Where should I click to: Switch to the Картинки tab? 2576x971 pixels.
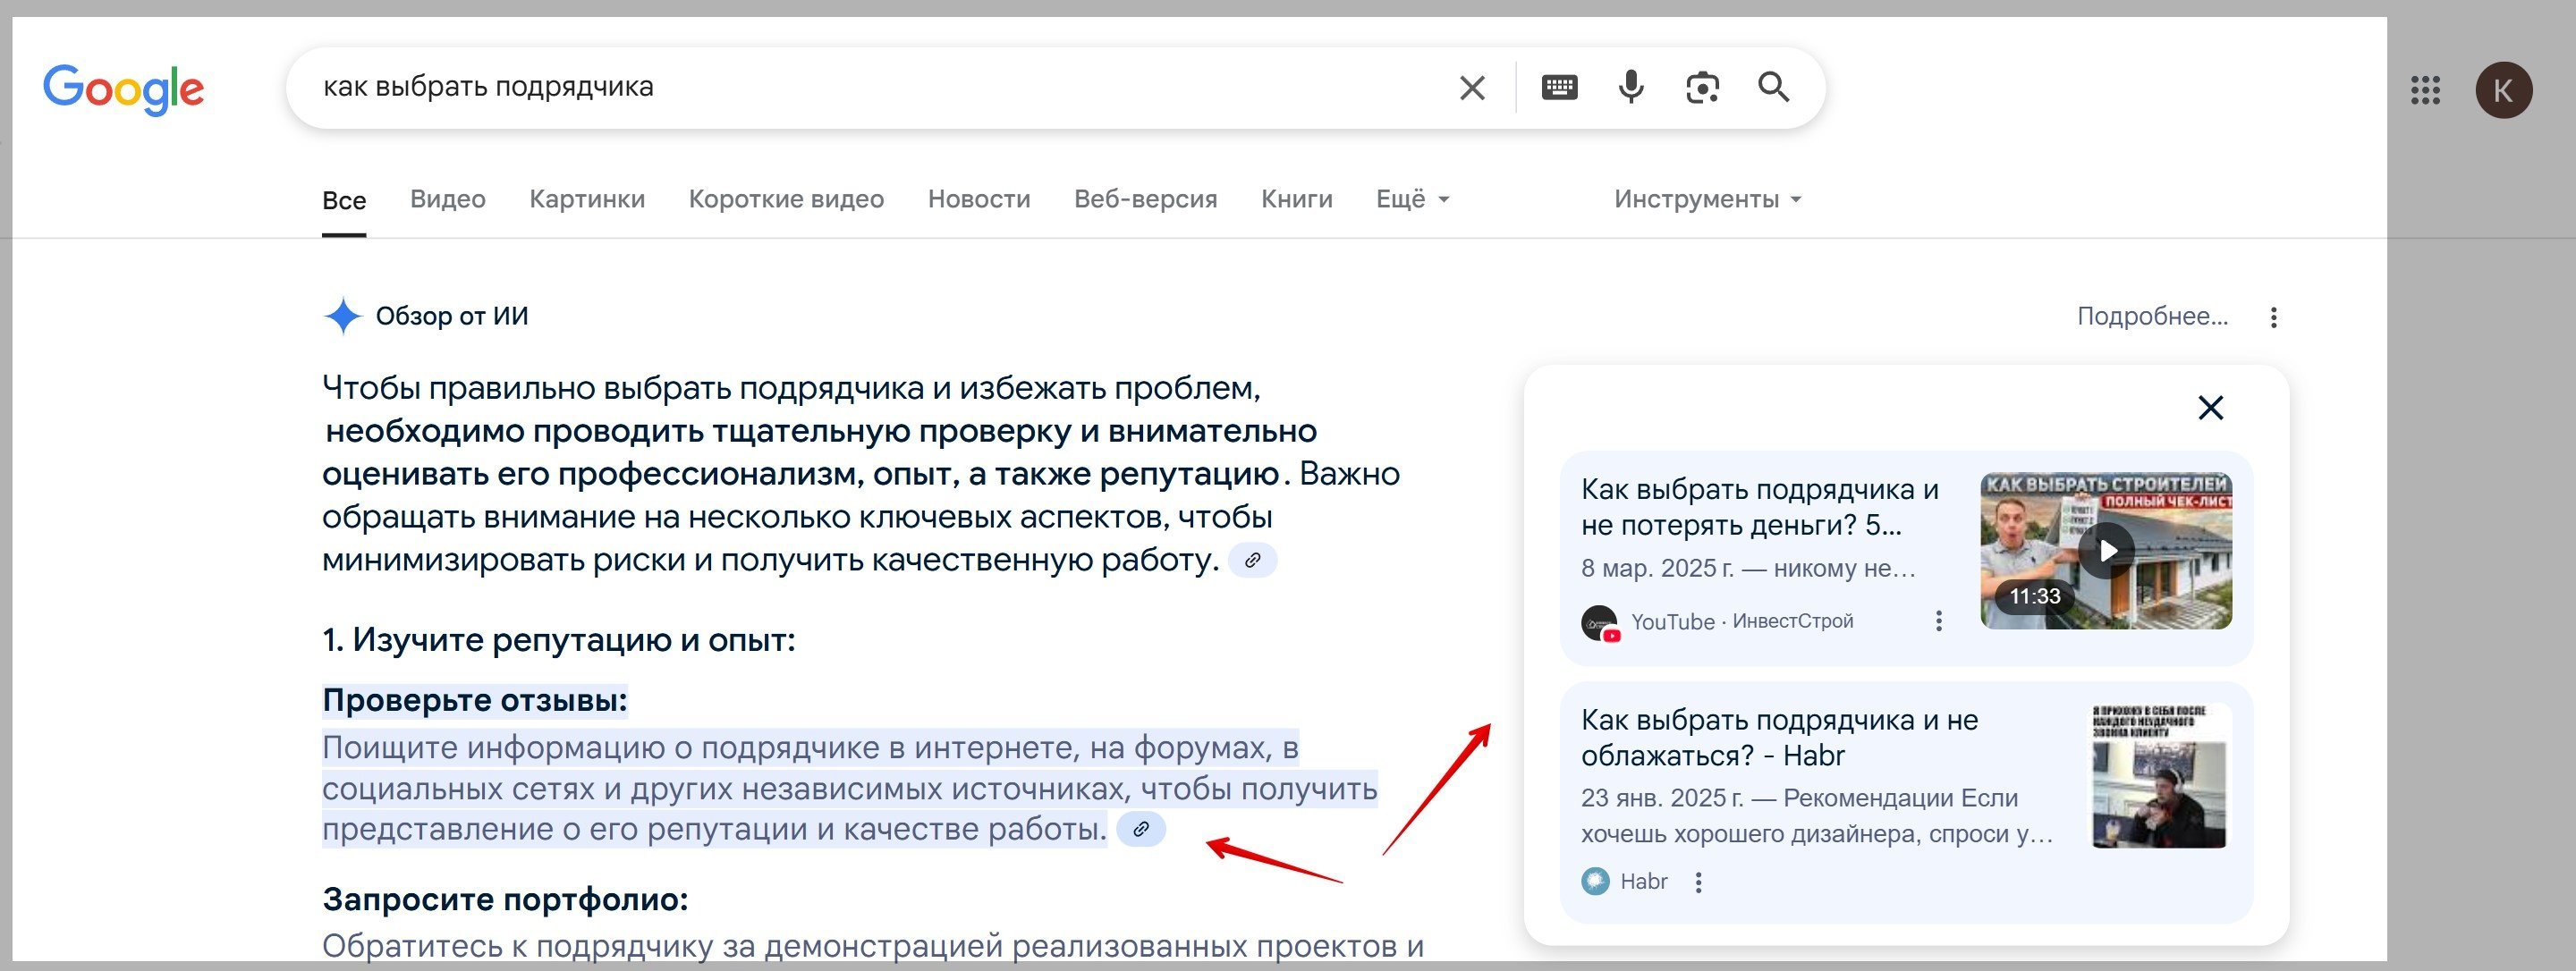pyautogui.click(x=587, y=199)
